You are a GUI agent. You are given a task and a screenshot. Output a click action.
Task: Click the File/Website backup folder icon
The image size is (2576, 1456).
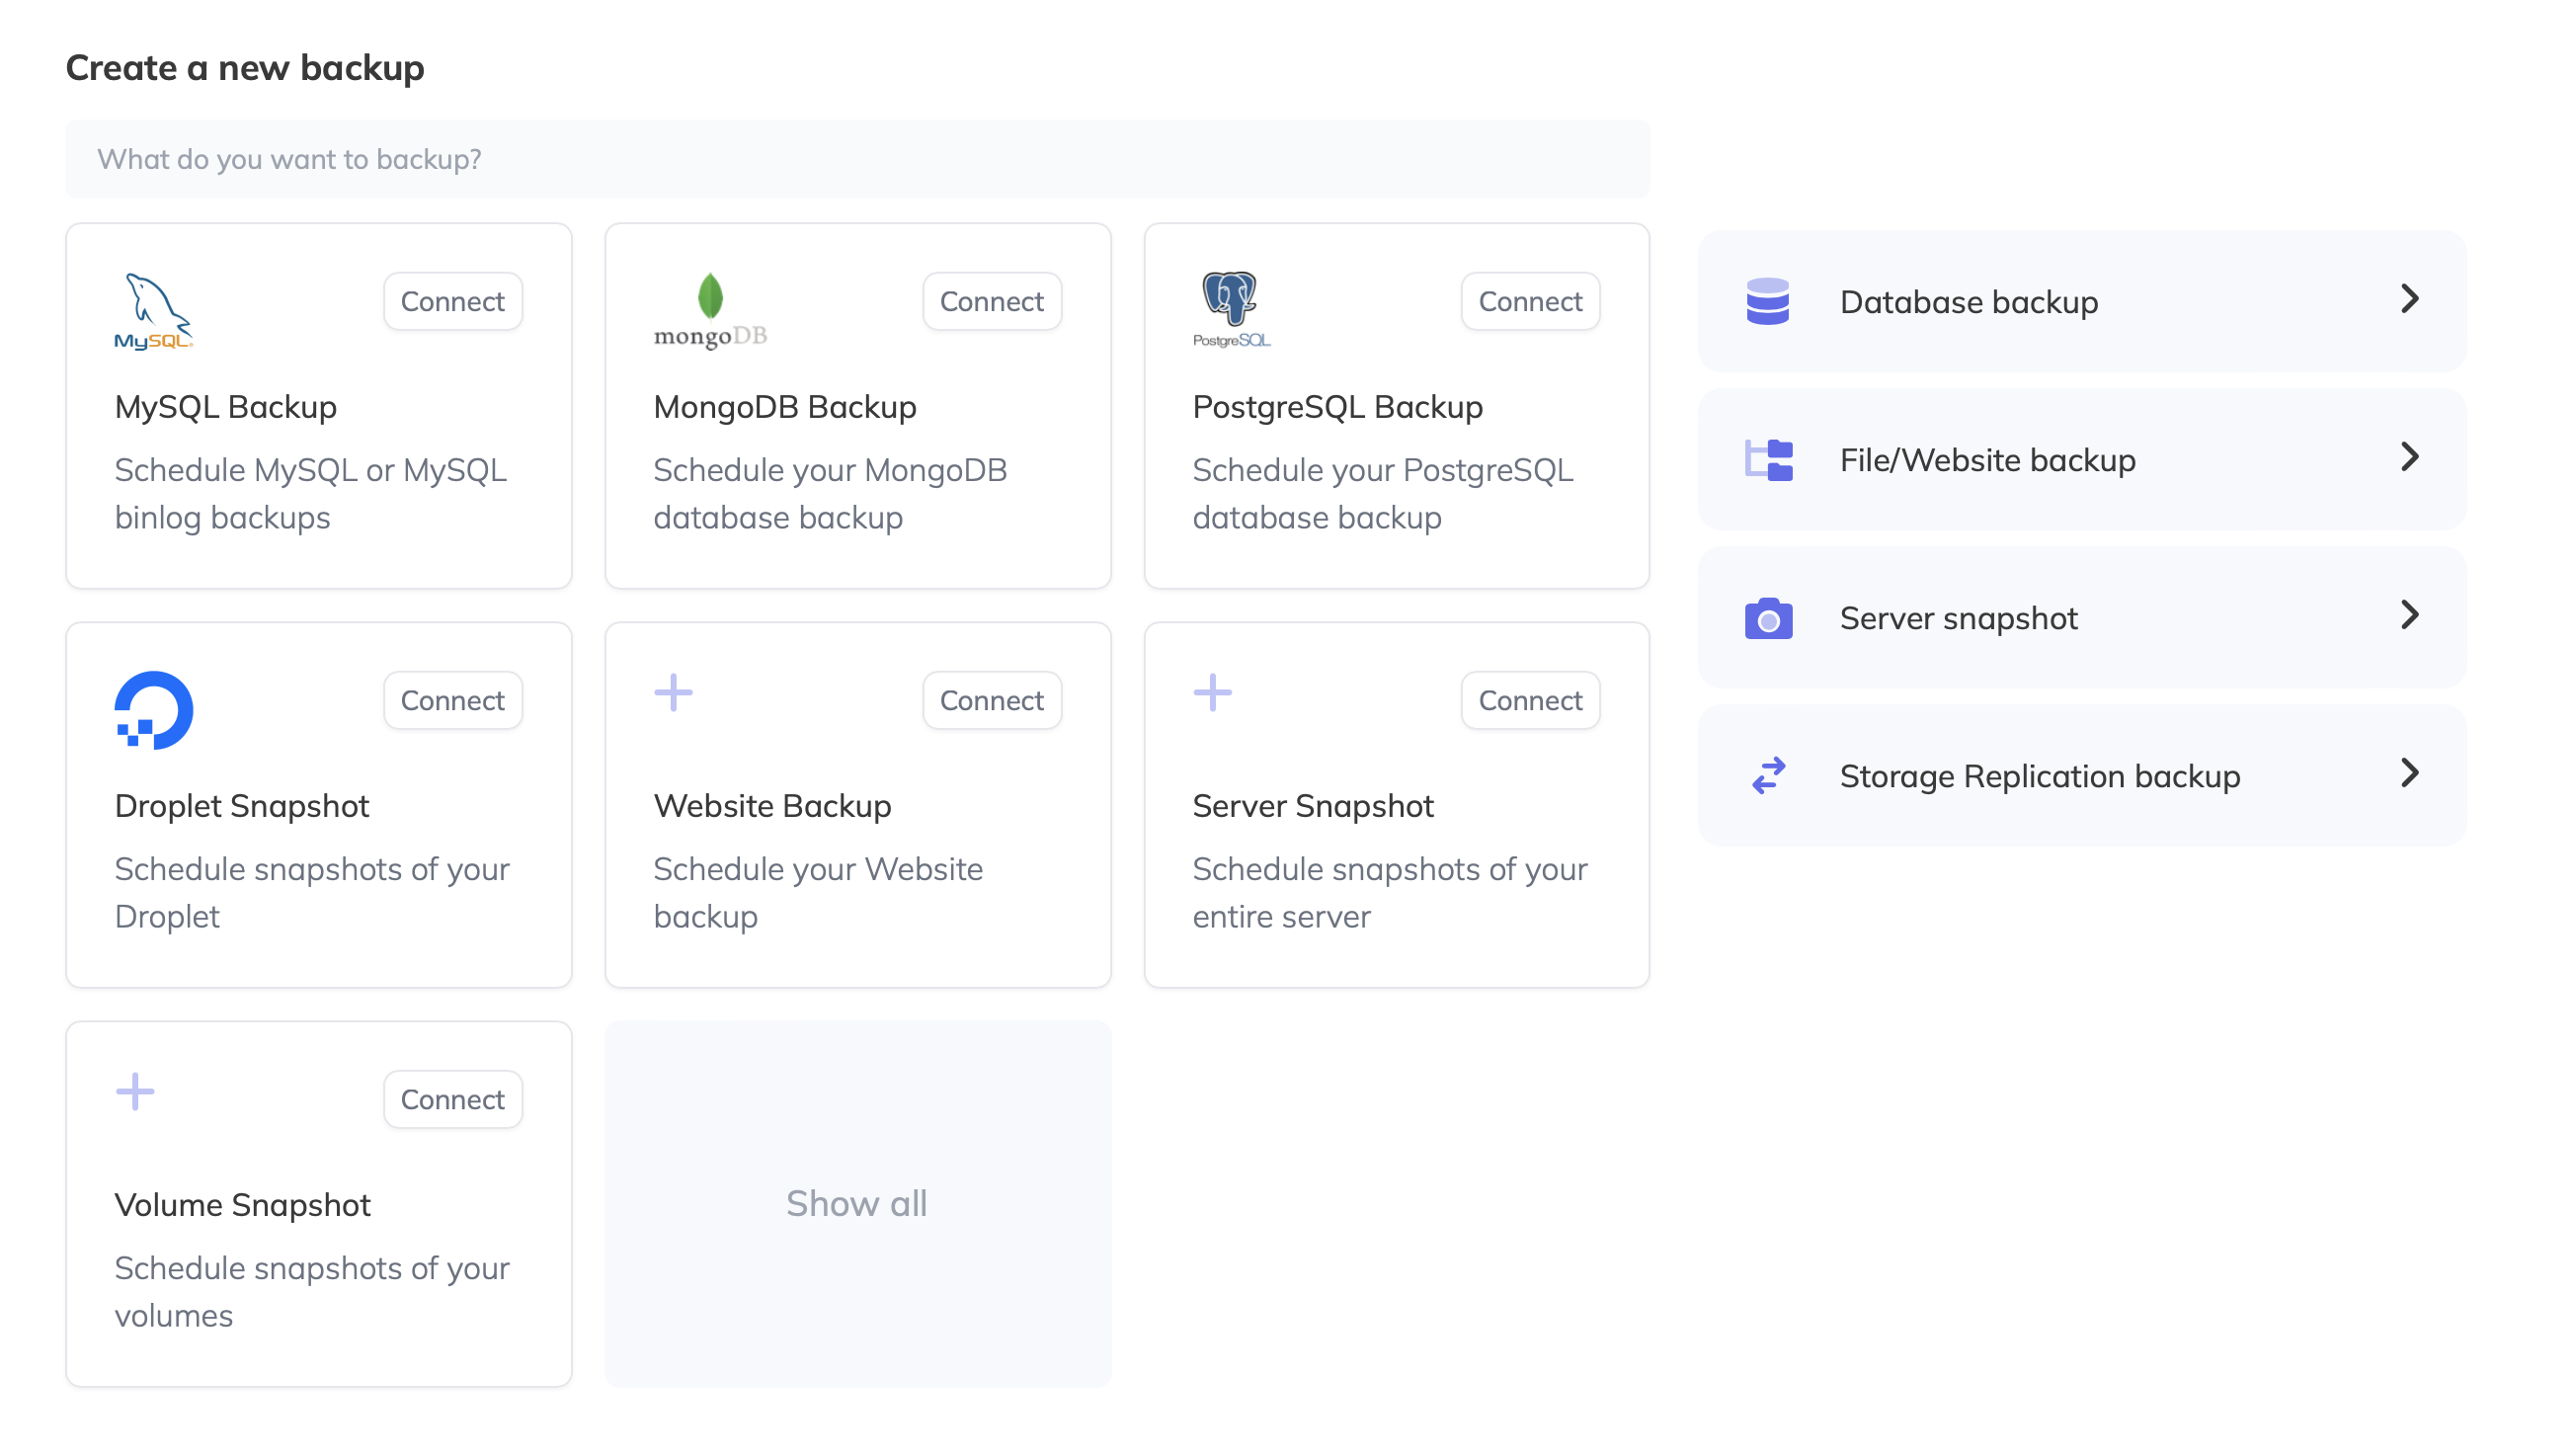(x=1767, y=460)
